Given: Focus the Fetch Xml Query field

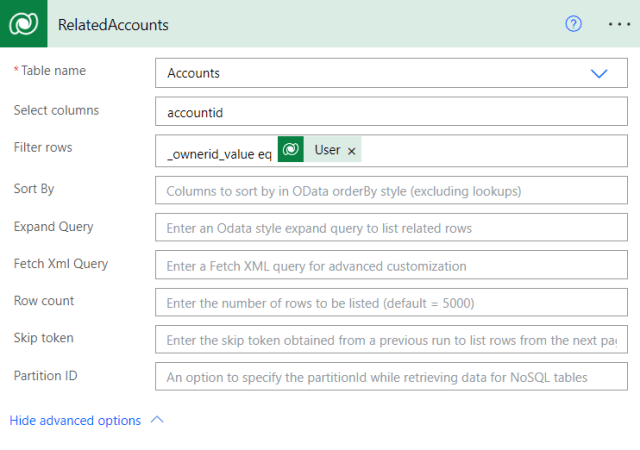Looking at the screenshot, I should click(391, 266).
